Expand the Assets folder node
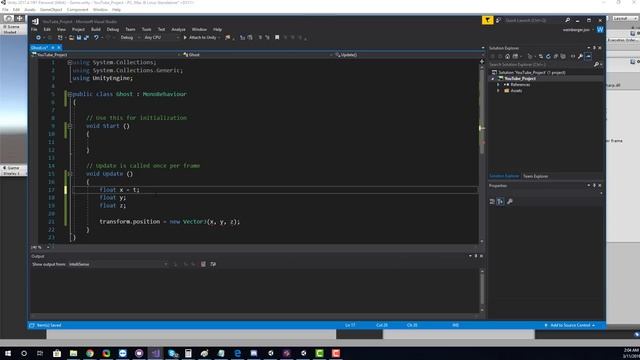This screenshot has width=640, height=360. [x=498, y=91]
